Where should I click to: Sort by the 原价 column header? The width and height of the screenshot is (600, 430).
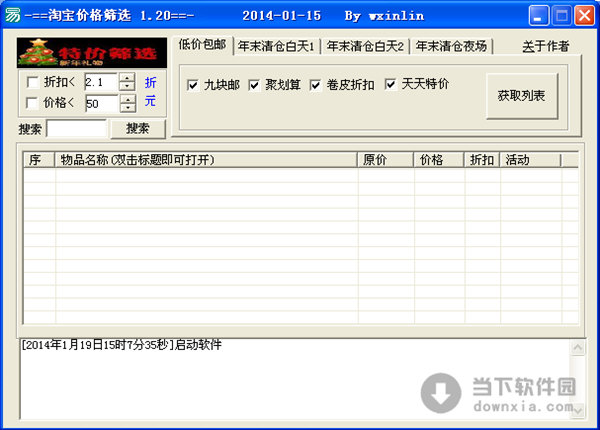click(385, 160)
